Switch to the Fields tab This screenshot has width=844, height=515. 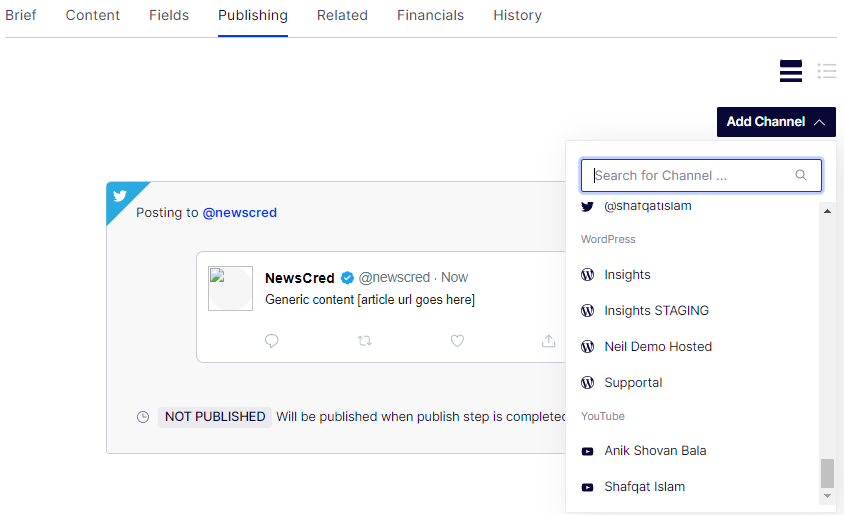169,15
